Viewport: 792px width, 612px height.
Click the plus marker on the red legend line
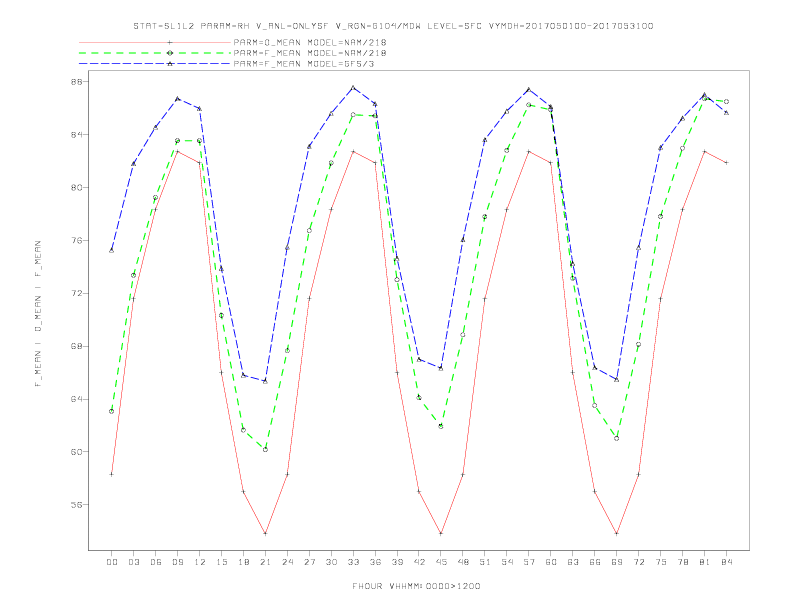(x=170, y=42)
